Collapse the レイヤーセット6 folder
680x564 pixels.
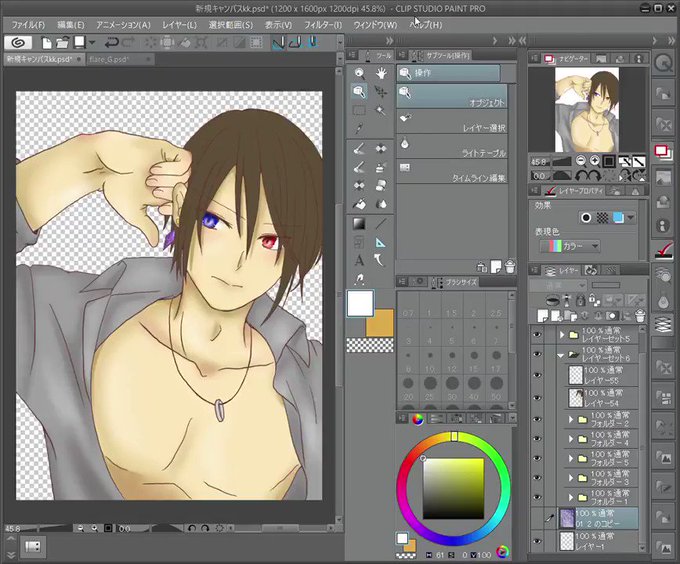pos(561,355)
